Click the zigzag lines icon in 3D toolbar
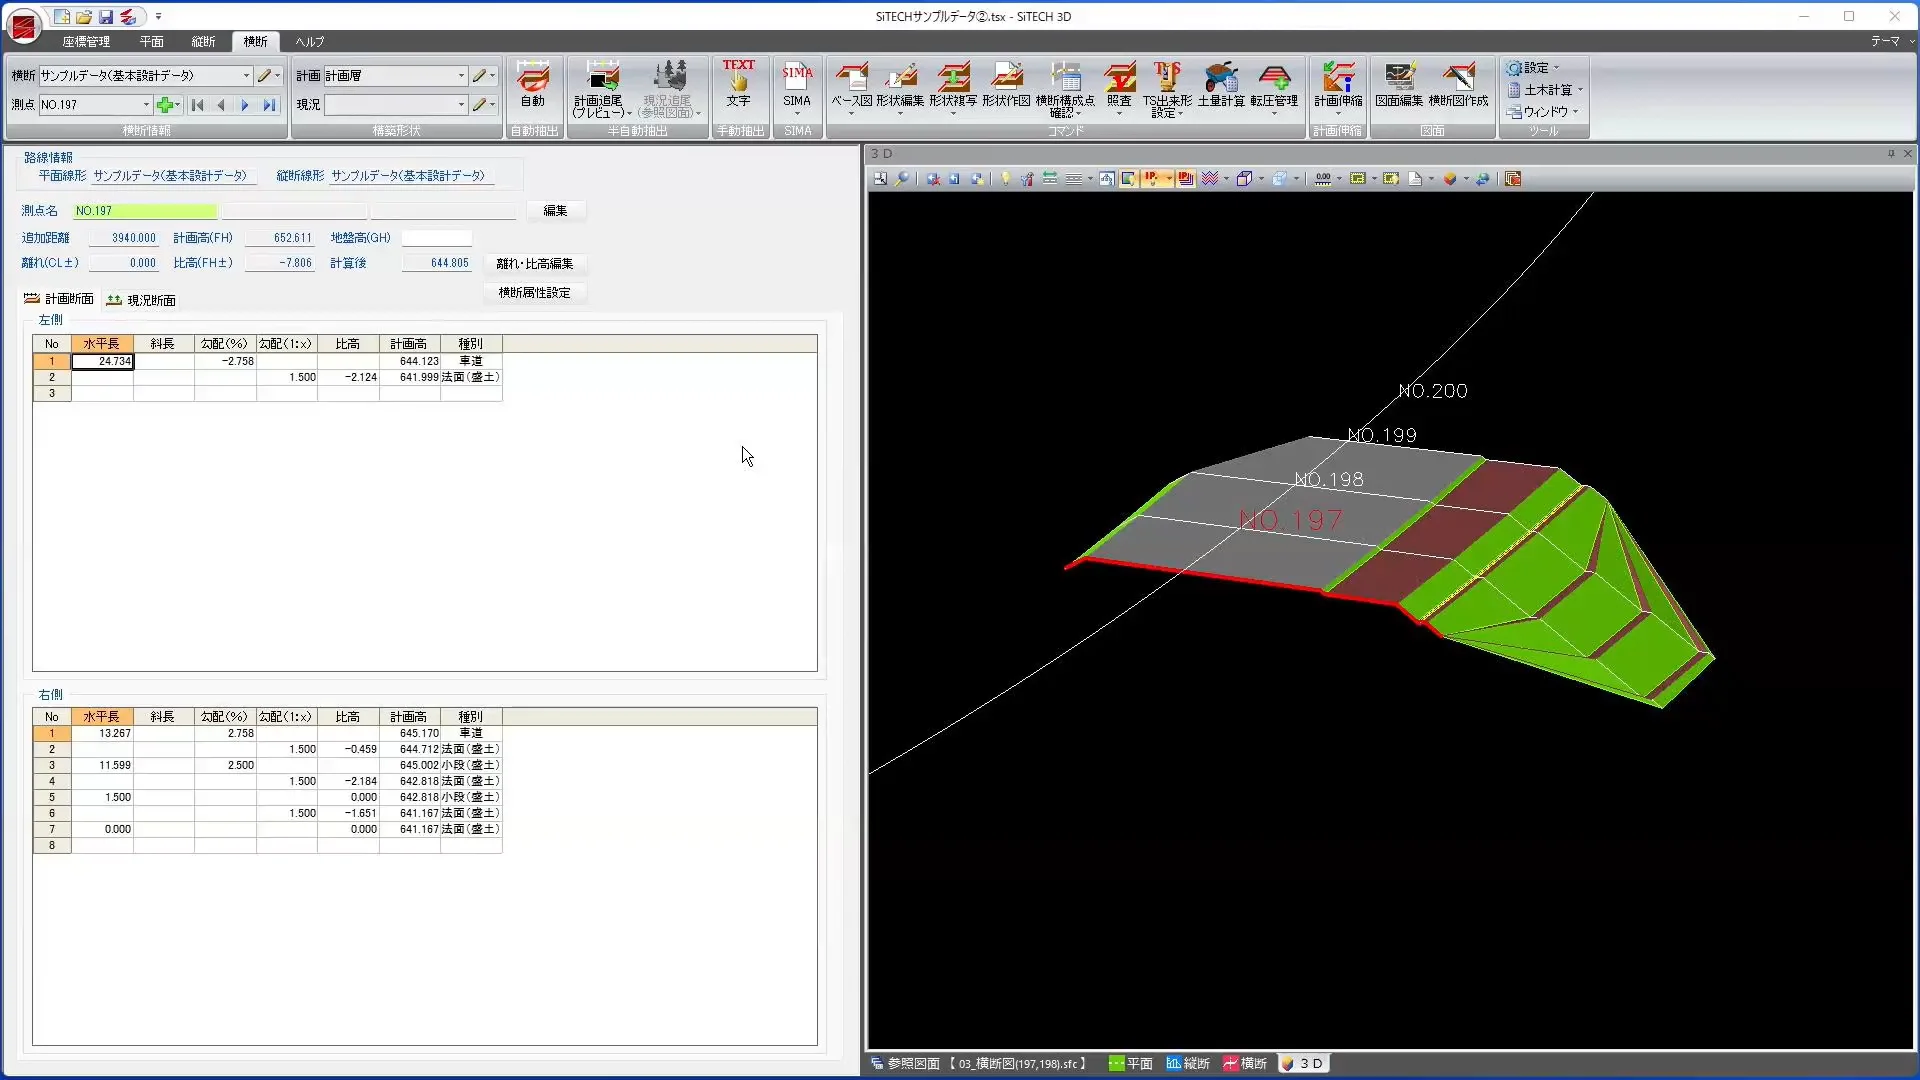The image size is (1920, 1080). click(x=1210, y=178)
